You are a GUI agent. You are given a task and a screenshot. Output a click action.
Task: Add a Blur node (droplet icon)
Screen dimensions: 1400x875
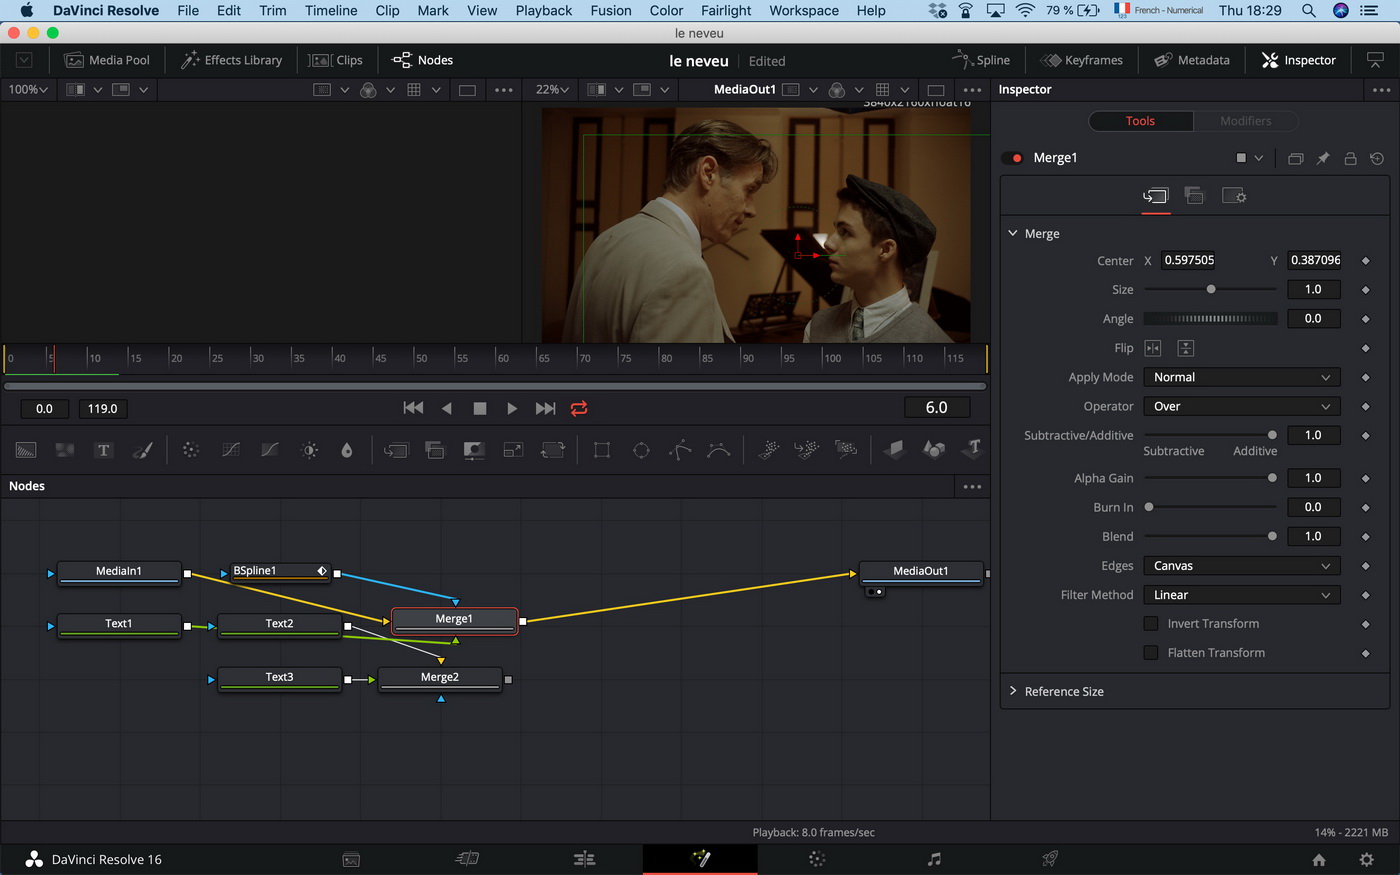click(347, 450)
